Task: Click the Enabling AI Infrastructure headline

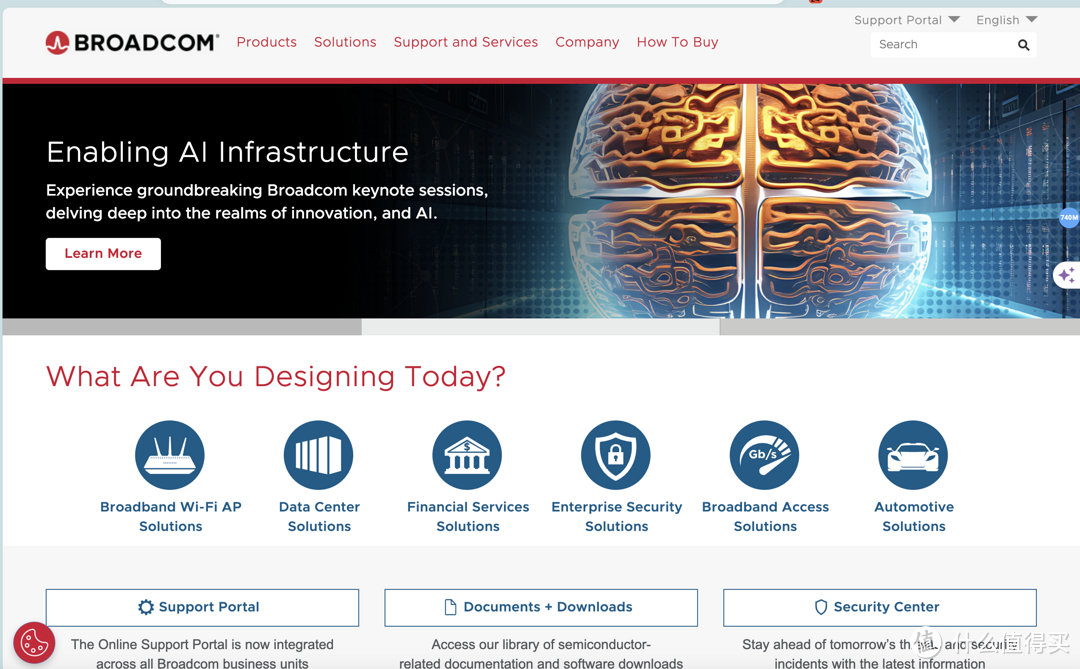Action: coord(227,152)
